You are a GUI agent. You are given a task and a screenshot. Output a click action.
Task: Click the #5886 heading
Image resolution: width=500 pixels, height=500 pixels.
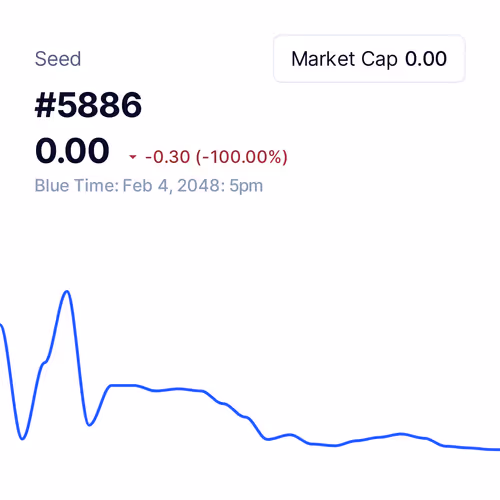click(x=88, y=105)
